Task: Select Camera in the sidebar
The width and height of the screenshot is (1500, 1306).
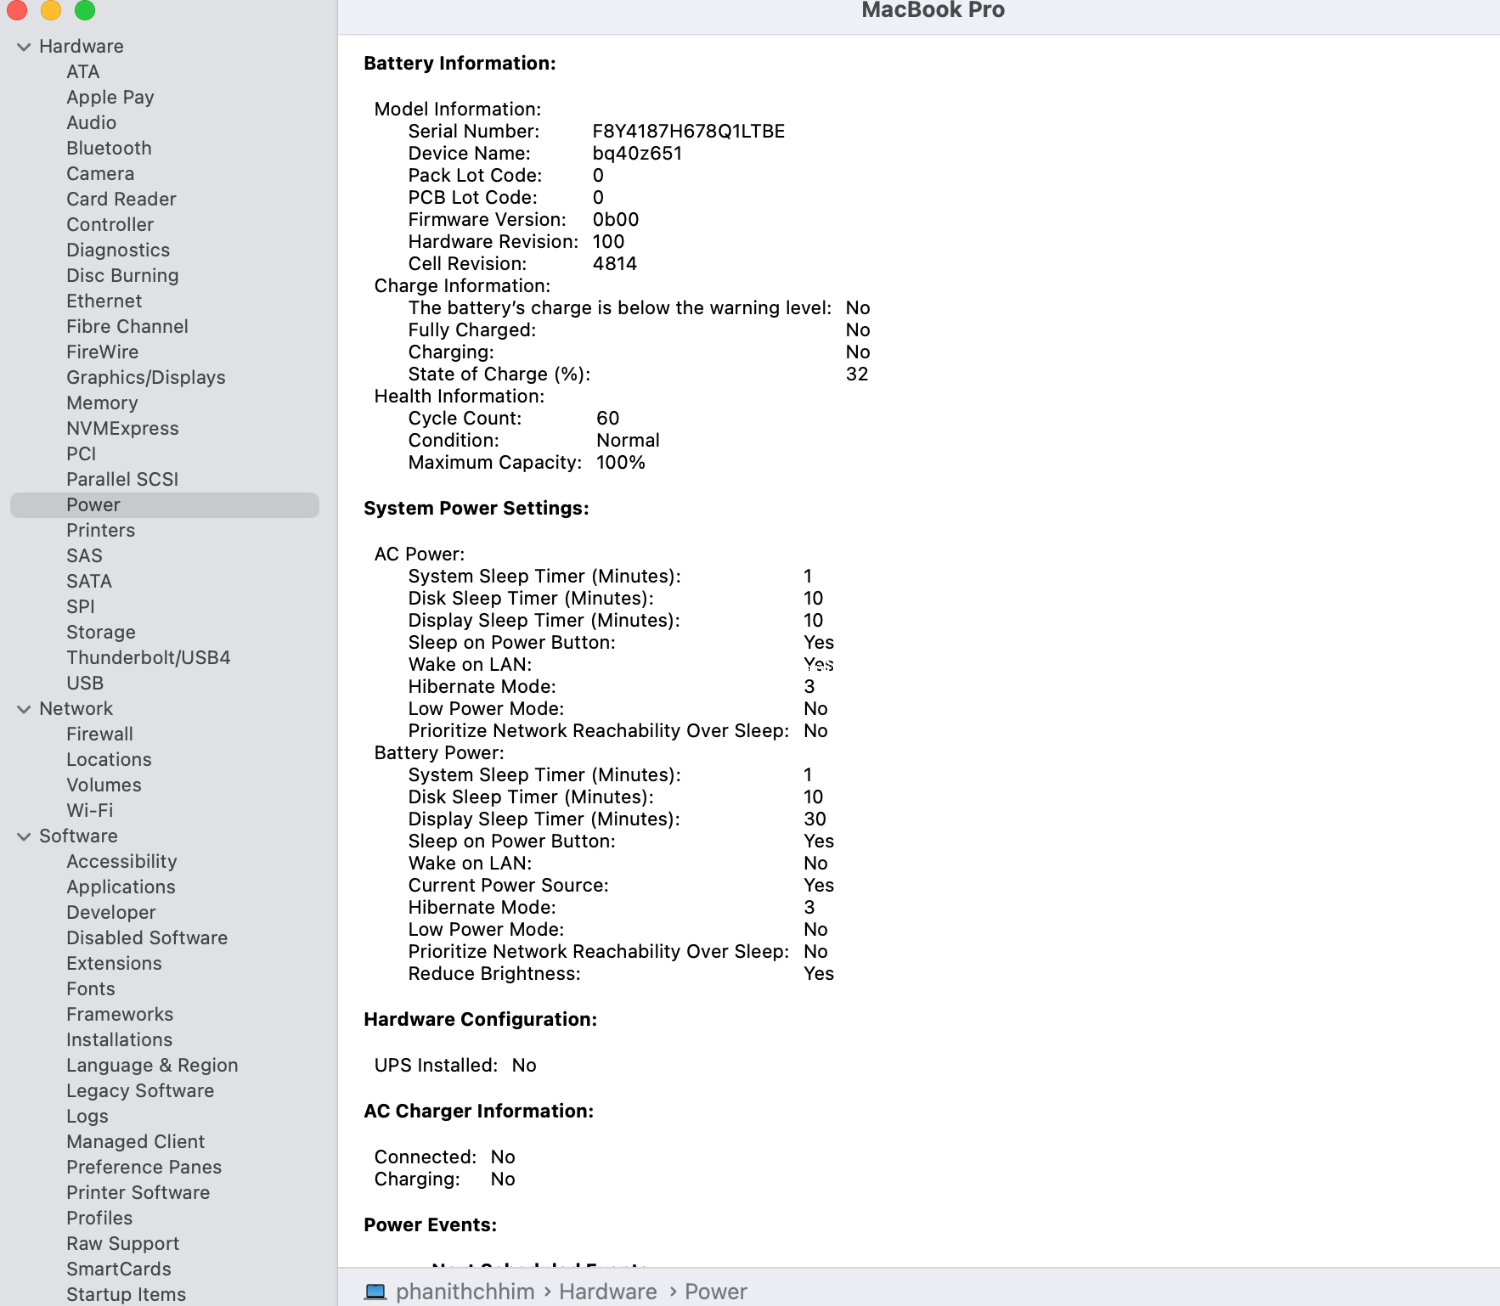Action: (x=100, y=174)
